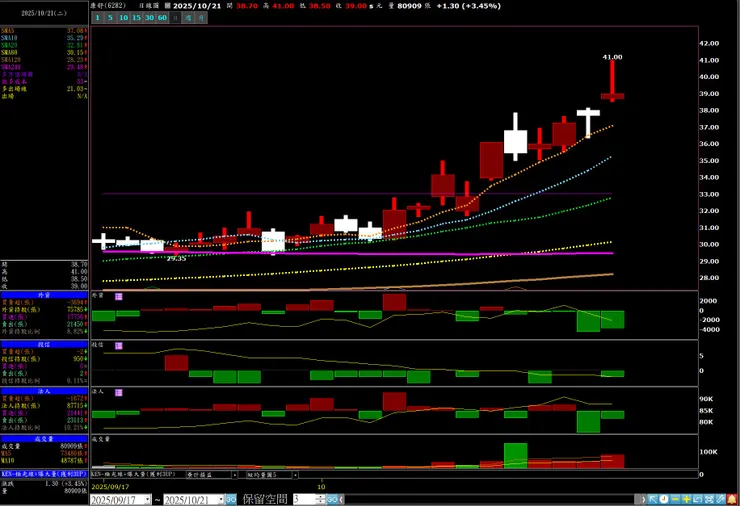The height and width of the screenshot is (506, 740).
Task: Click the 2025/10/21 date label in top-left panel
Action: click(44, 13)
